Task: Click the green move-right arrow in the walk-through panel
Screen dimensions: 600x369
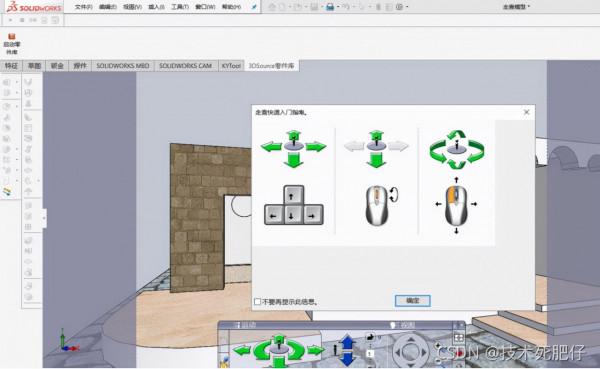Action: tap(316, 350)
